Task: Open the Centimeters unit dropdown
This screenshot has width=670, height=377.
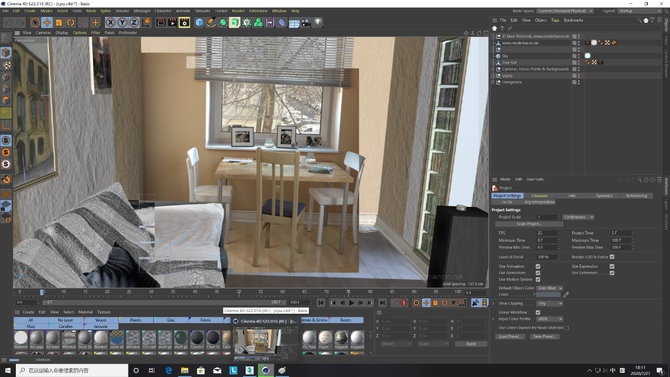Action: point(578,217)
